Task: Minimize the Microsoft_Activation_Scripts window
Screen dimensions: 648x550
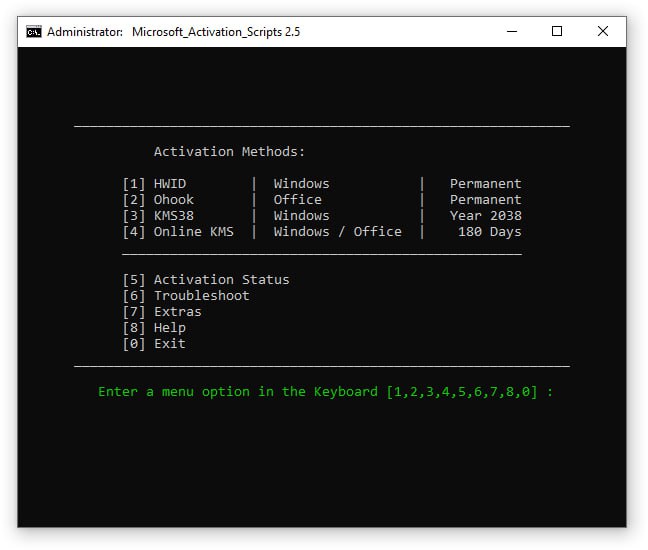Action: (x=511, y=31)
